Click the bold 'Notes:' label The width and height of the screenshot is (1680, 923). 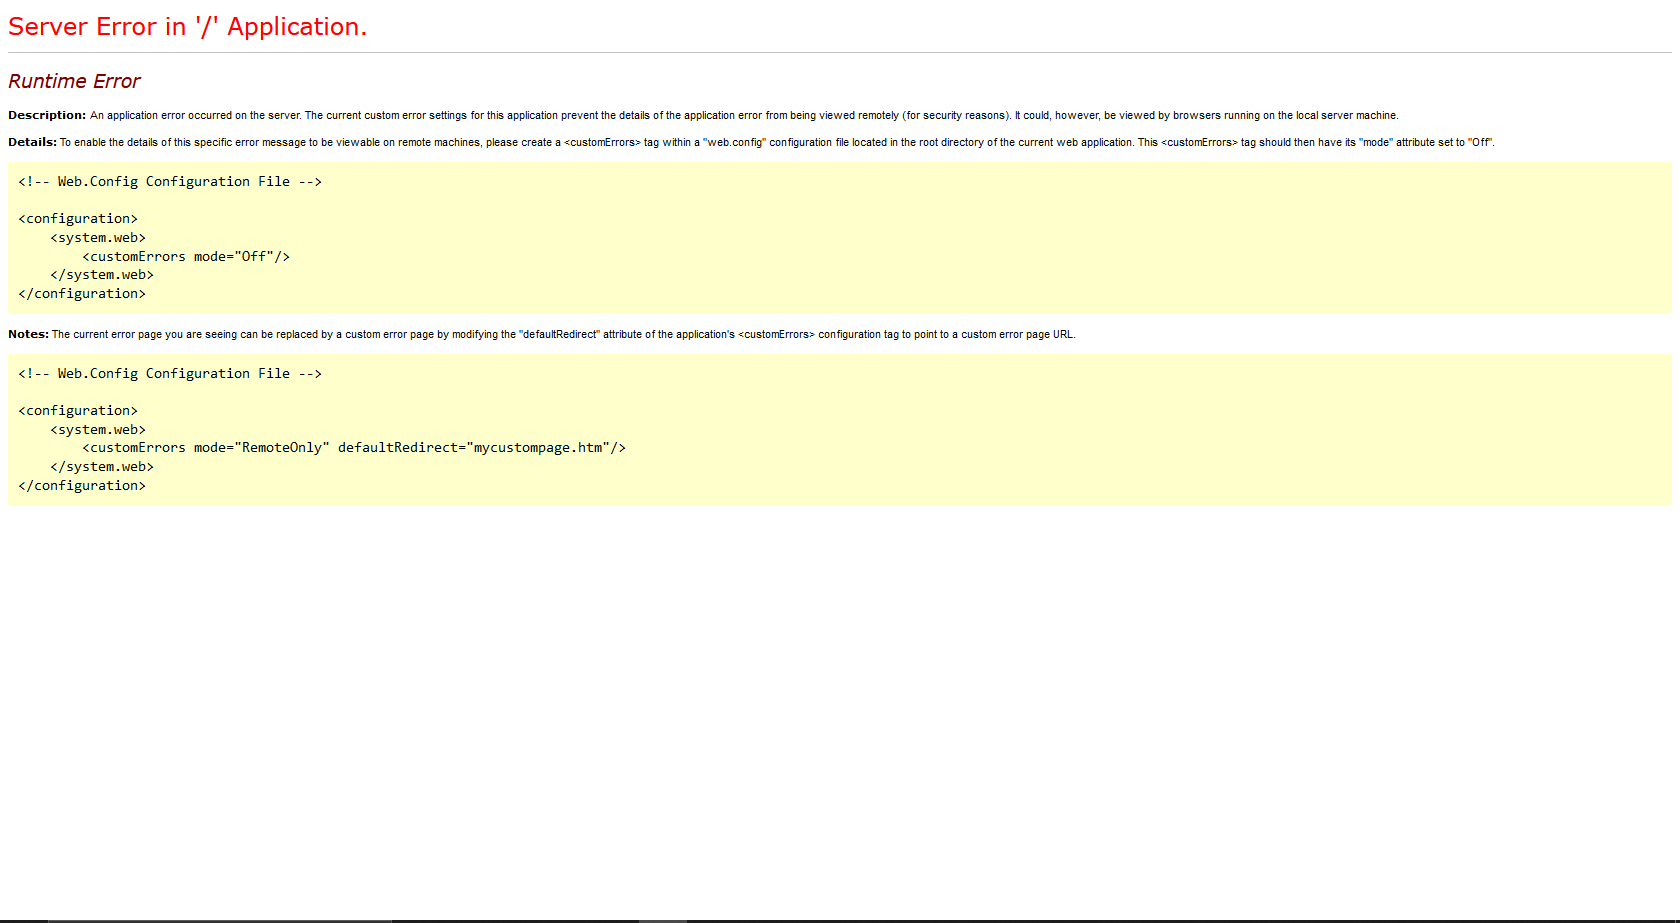(x=28, y=334)
